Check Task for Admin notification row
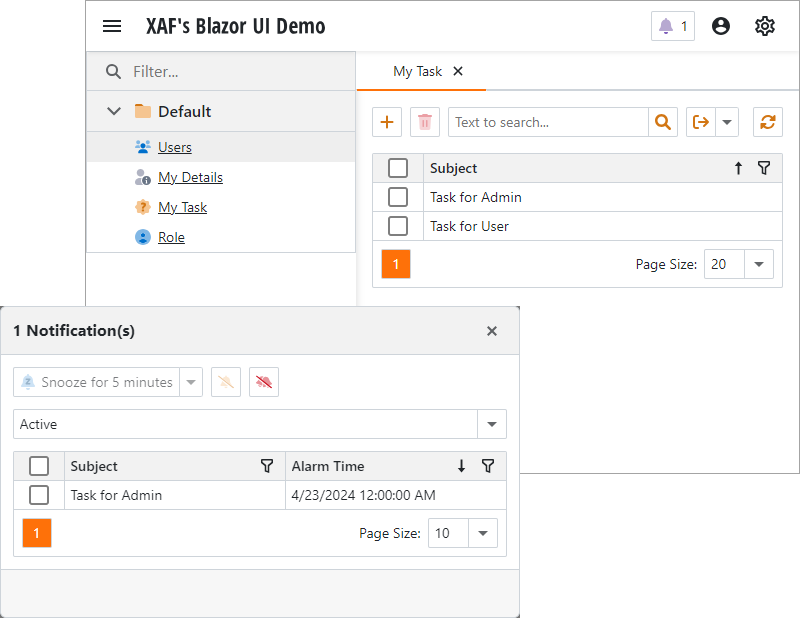 click(x=39, y=495)
